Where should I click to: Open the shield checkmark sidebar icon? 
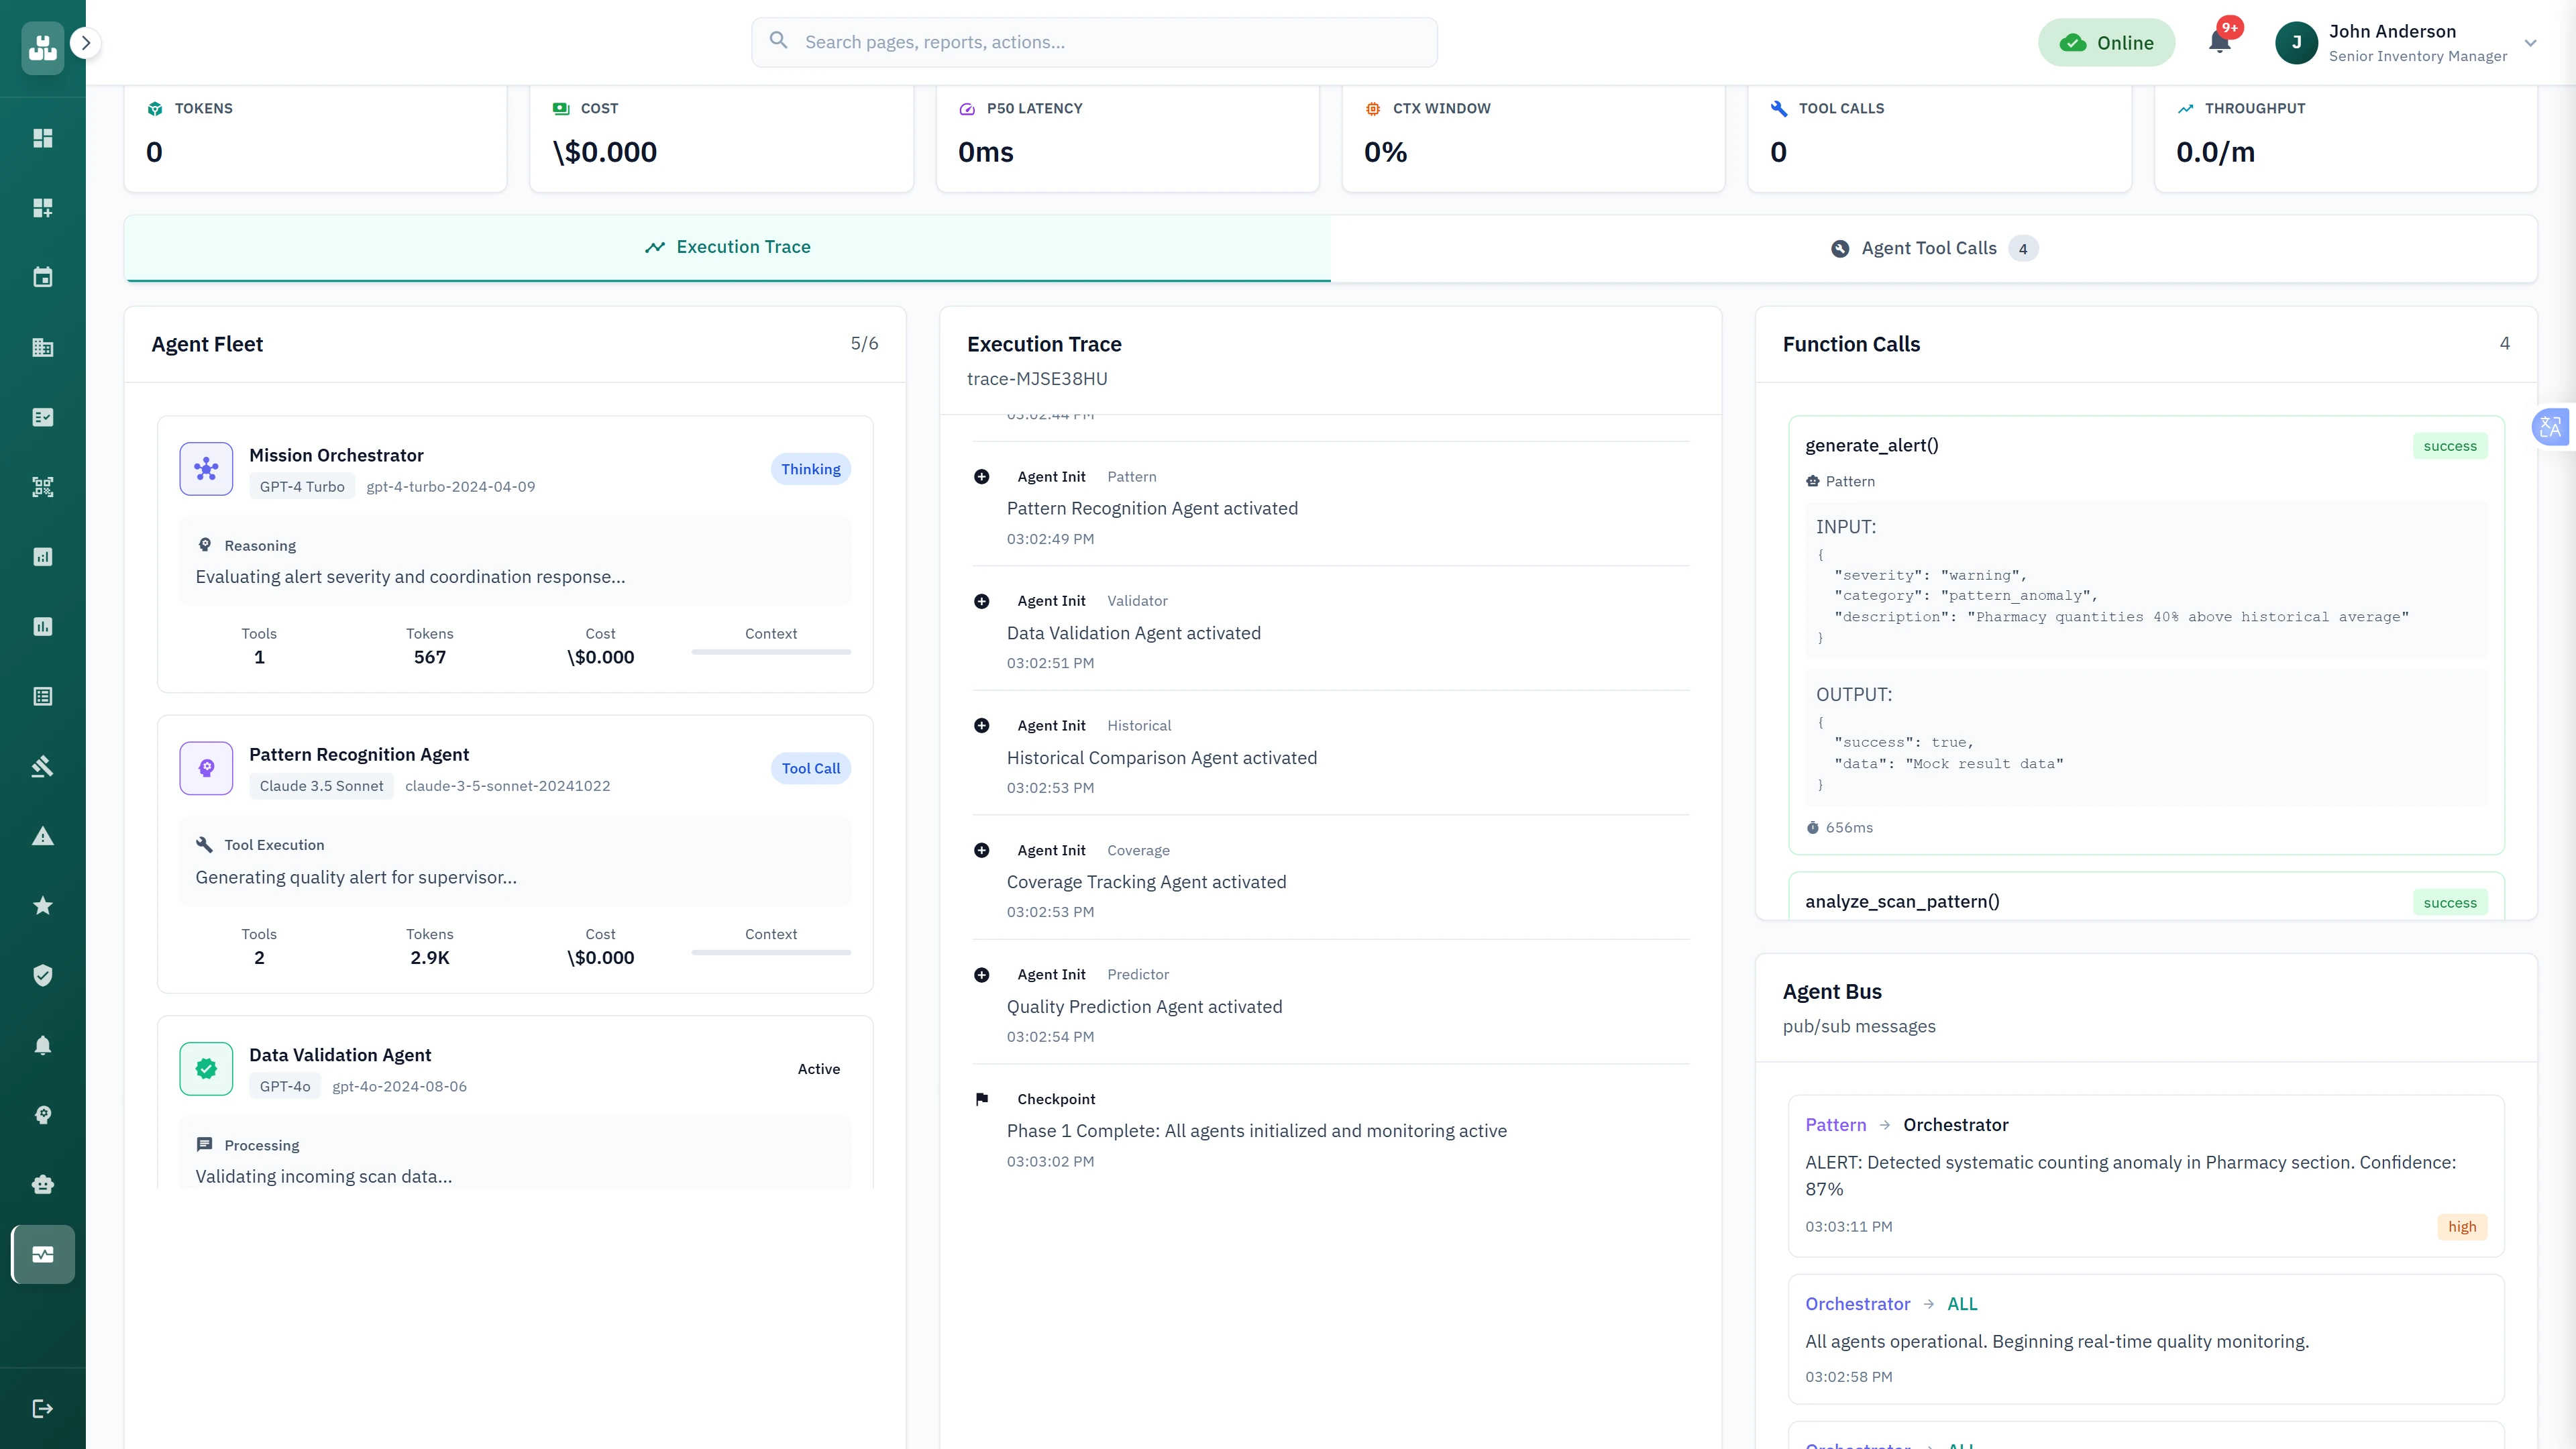coord(42,975)
